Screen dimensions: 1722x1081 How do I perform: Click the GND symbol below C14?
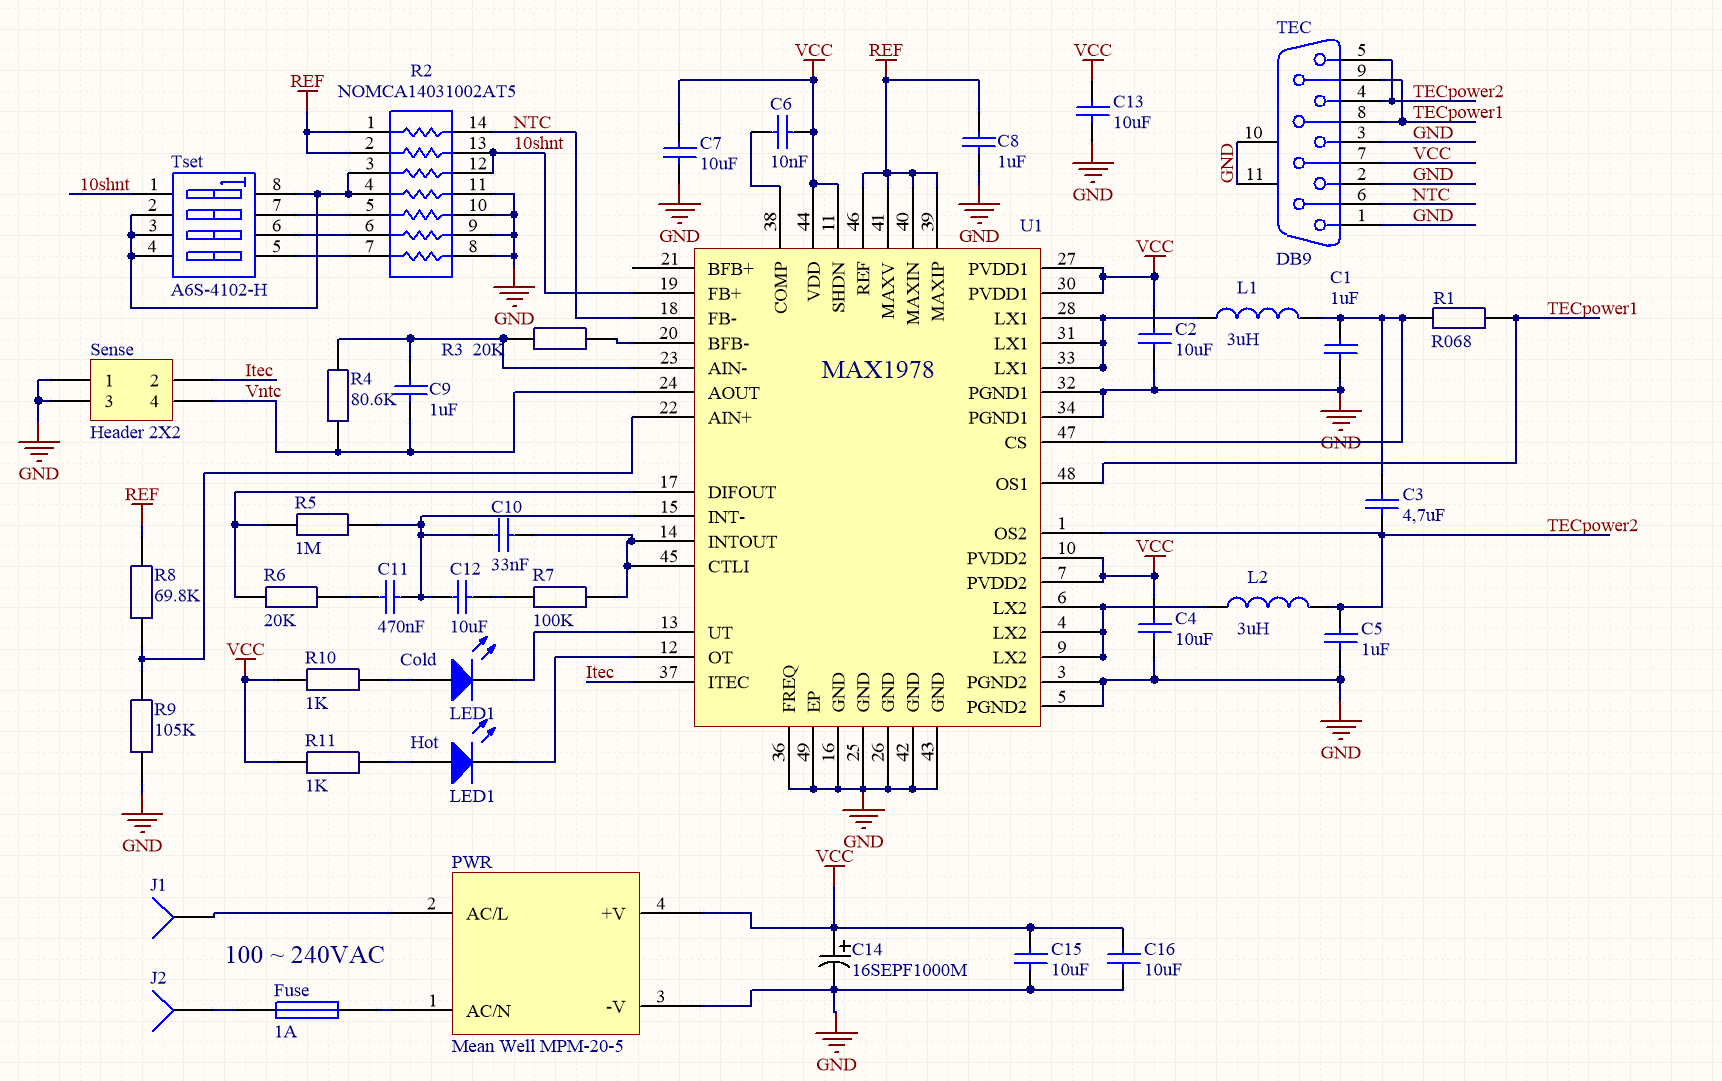tap(836, 1048)
